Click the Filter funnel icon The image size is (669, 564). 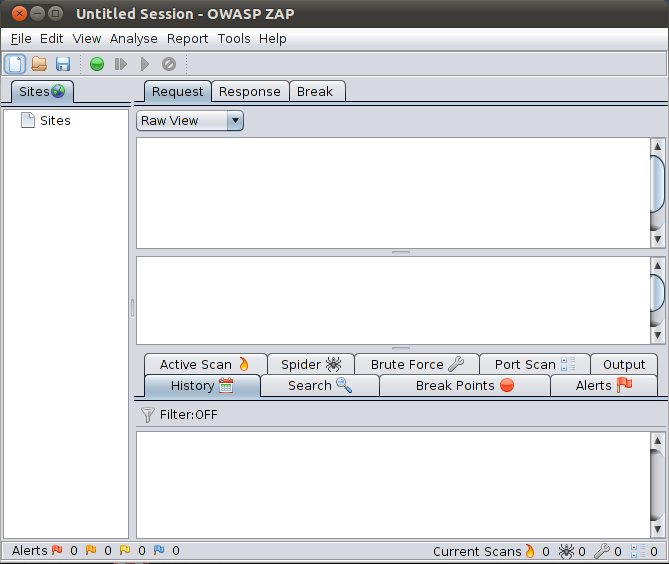[148, 415]
